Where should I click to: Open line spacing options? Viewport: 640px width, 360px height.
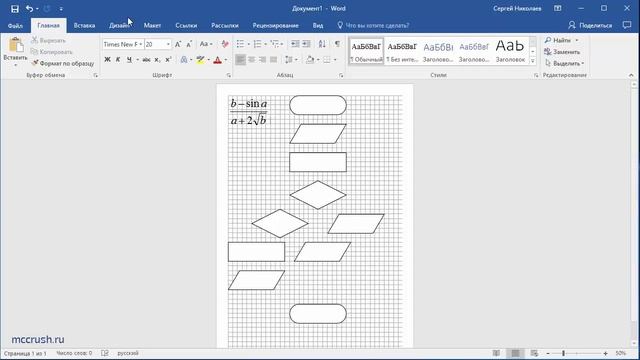tap(289, 60)
